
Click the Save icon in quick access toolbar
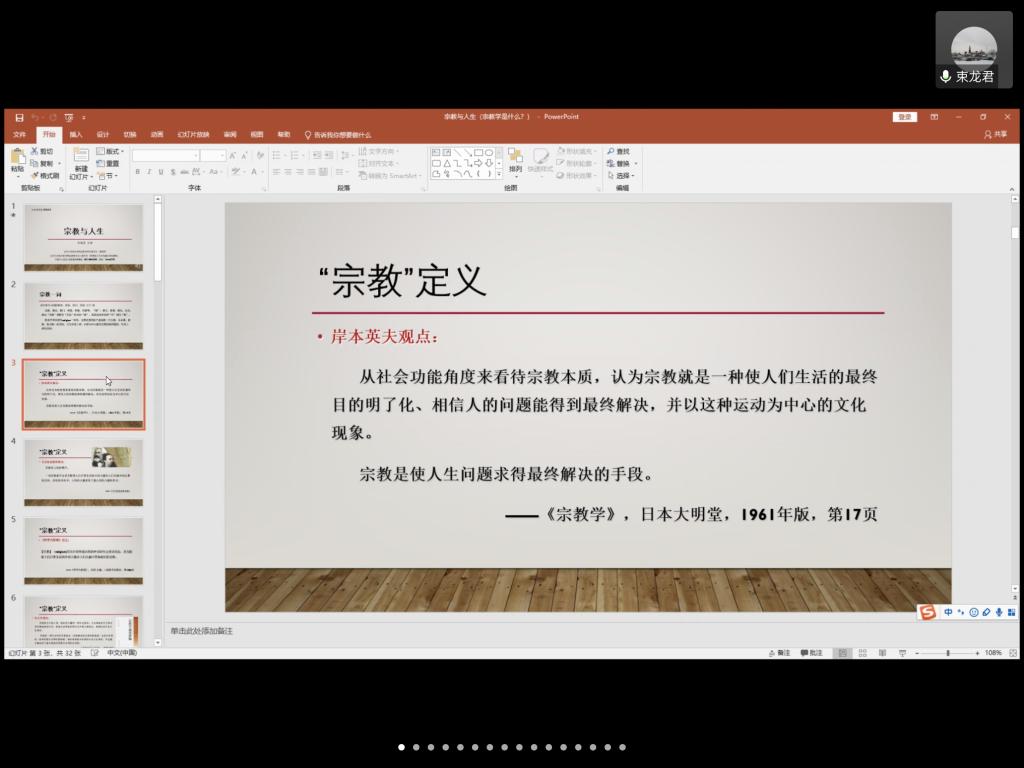19,117
